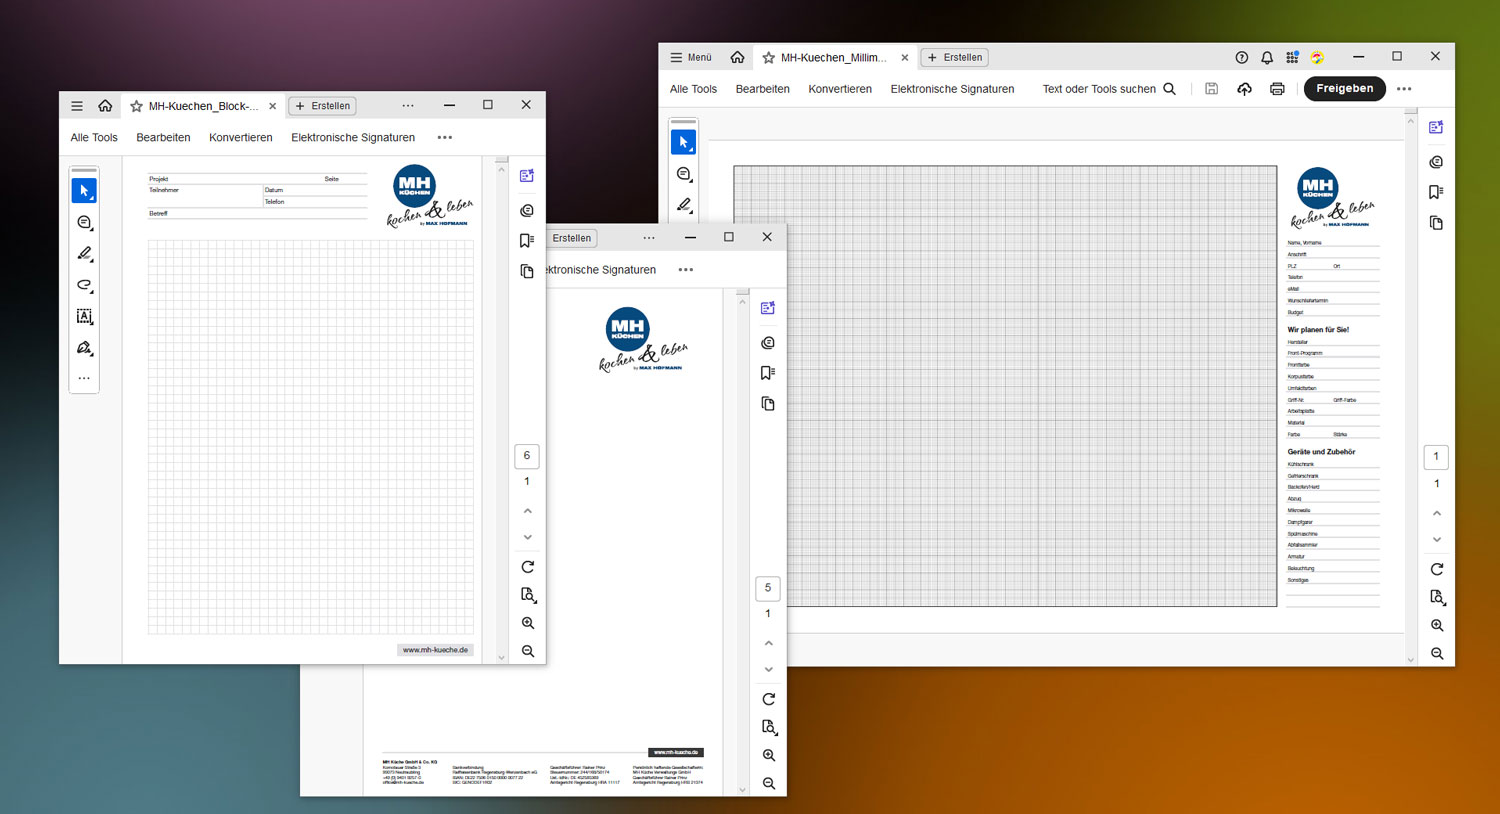Star the MH-Kuechen_Block tab as favorite
Screen dimensions: 1500x814
[137, 106]
